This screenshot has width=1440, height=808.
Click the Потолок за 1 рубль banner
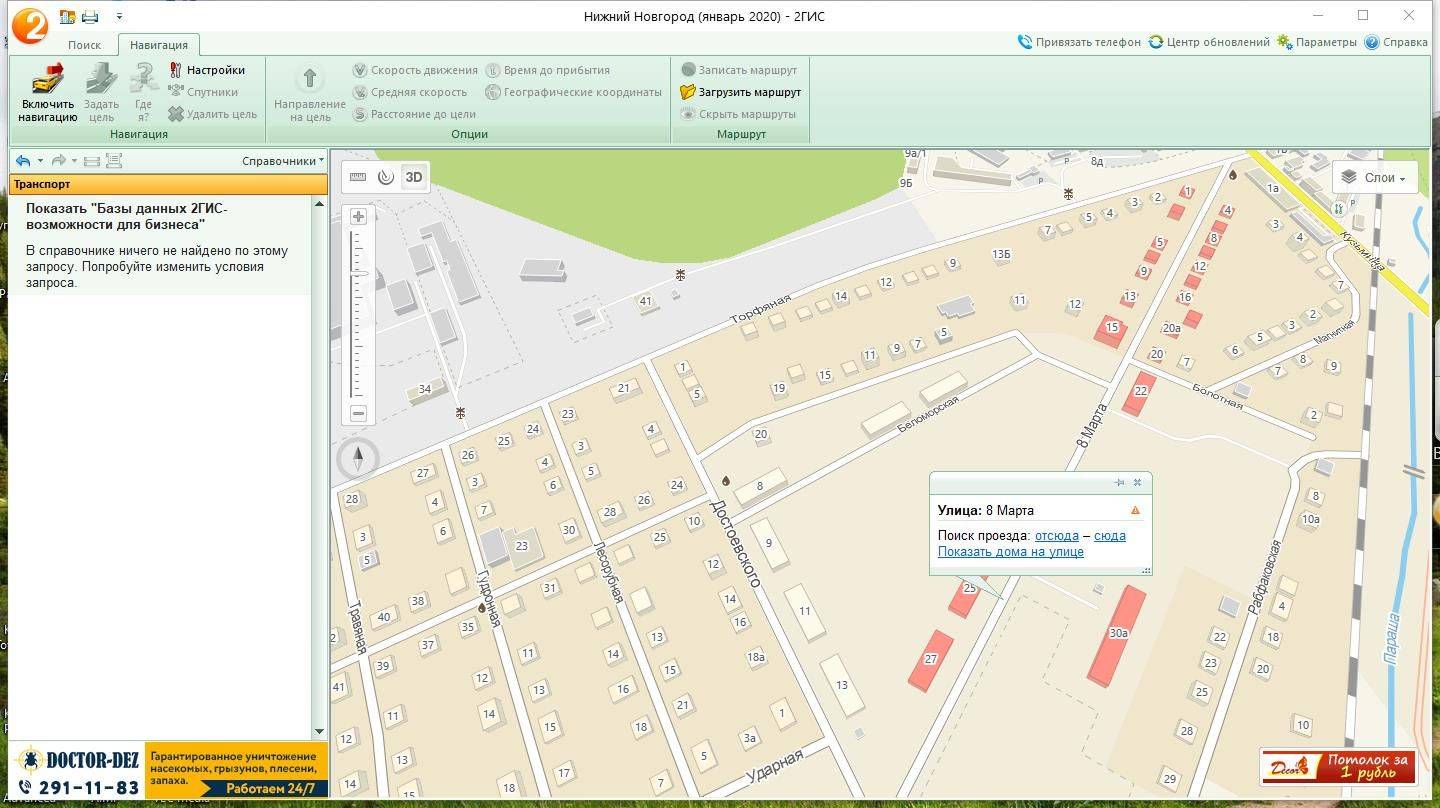click(x=1338, y=767)
